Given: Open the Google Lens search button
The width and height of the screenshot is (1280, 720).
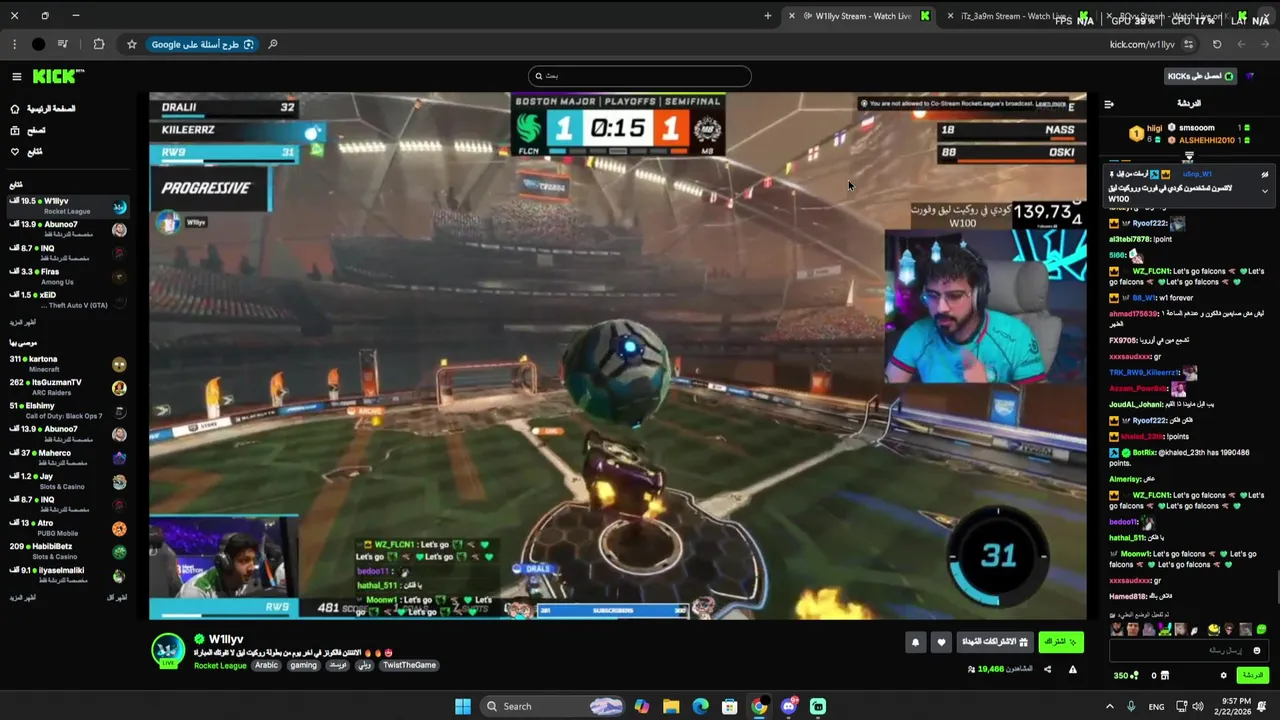Looking at the screenshot, I should coord(203,44).
